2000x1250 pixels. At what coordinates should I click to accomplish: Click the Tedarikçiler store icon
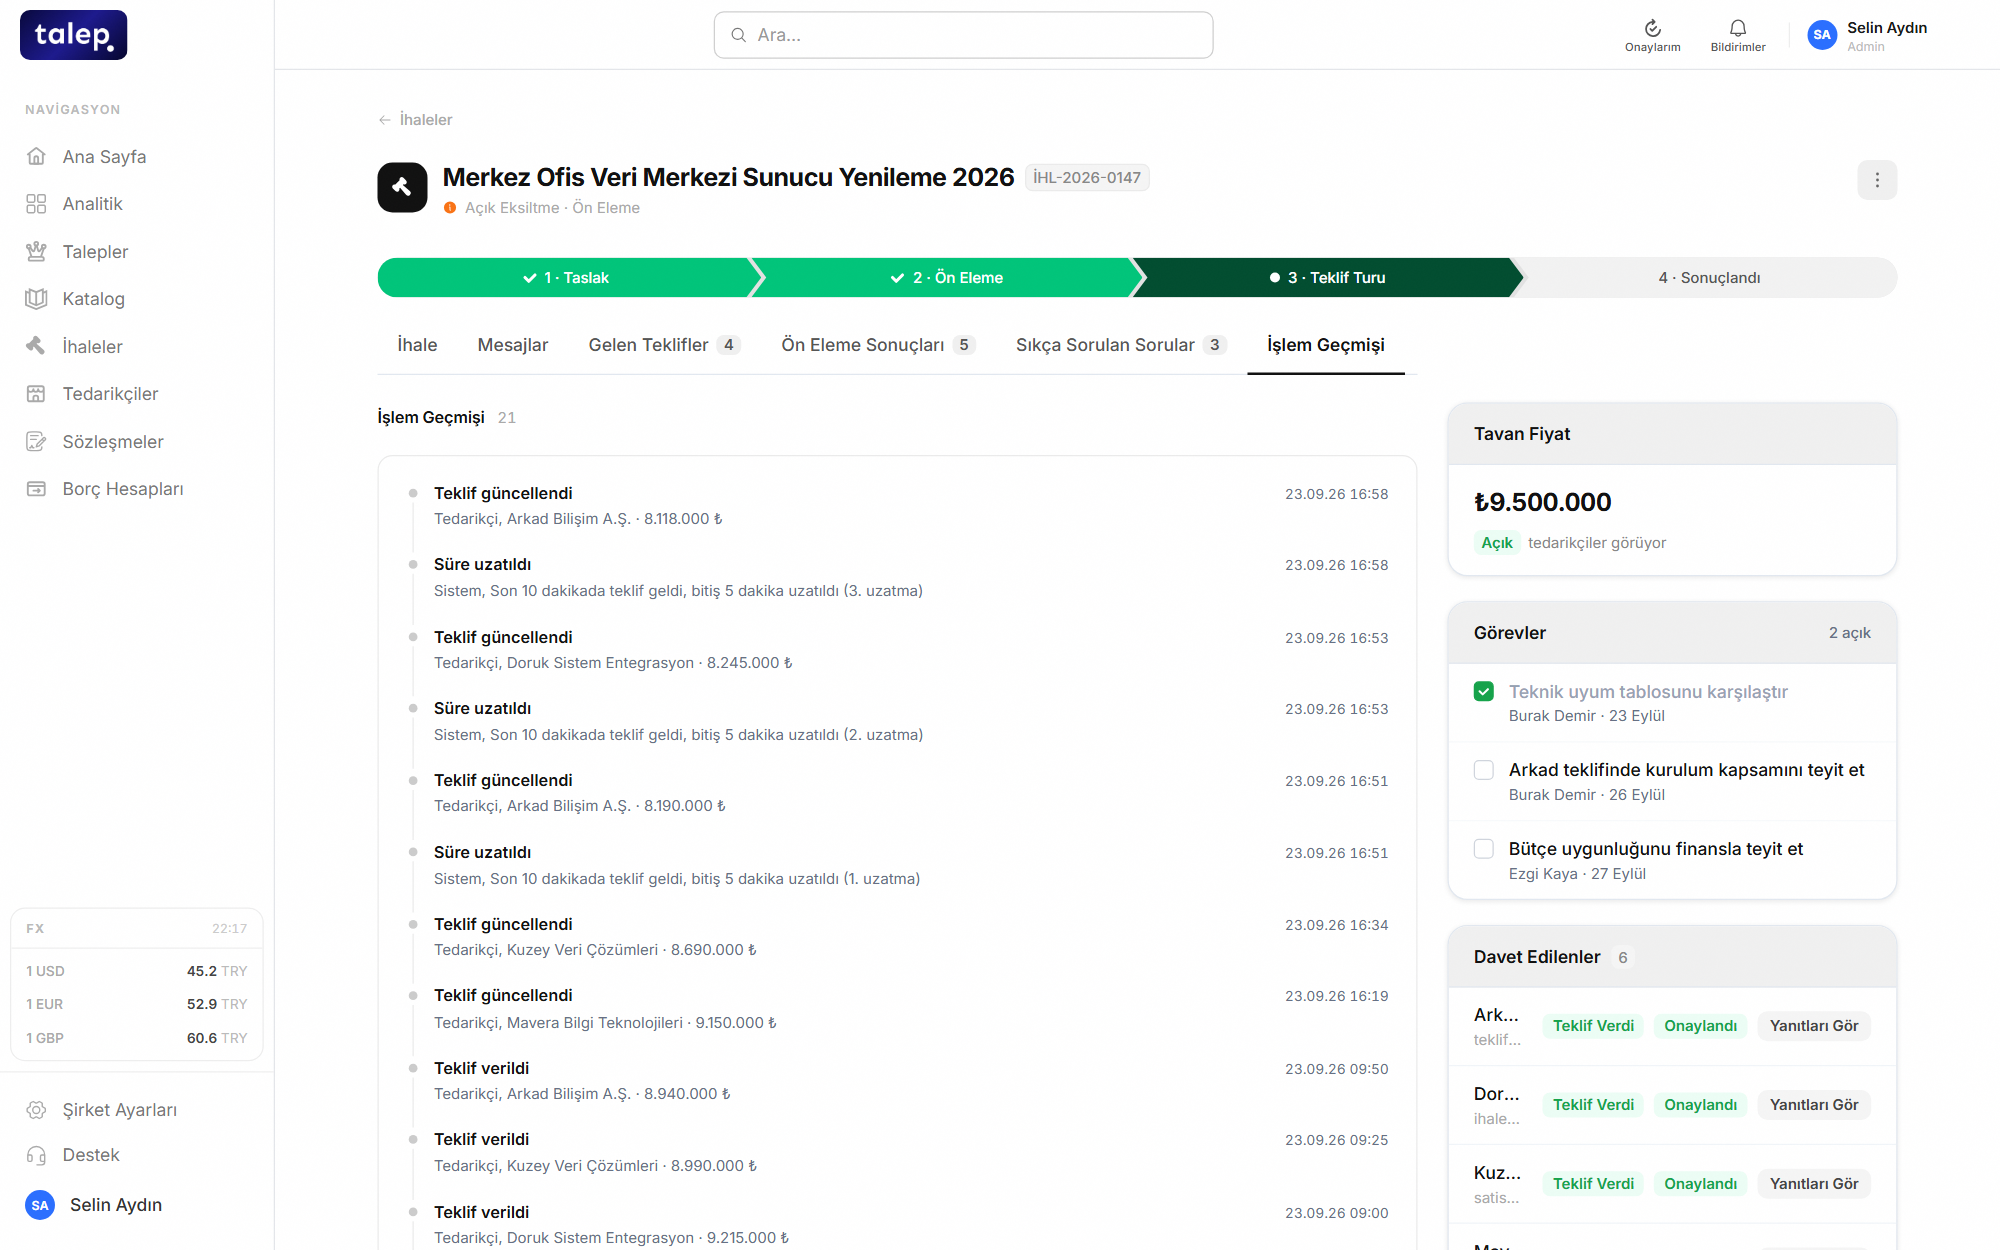(36, 393)
